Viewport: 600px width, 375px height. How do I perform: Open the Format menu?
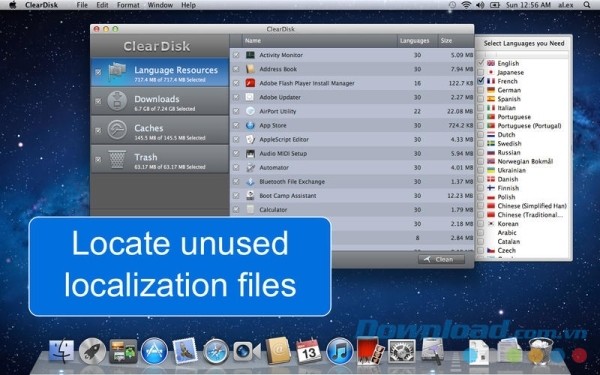point(128,5)
